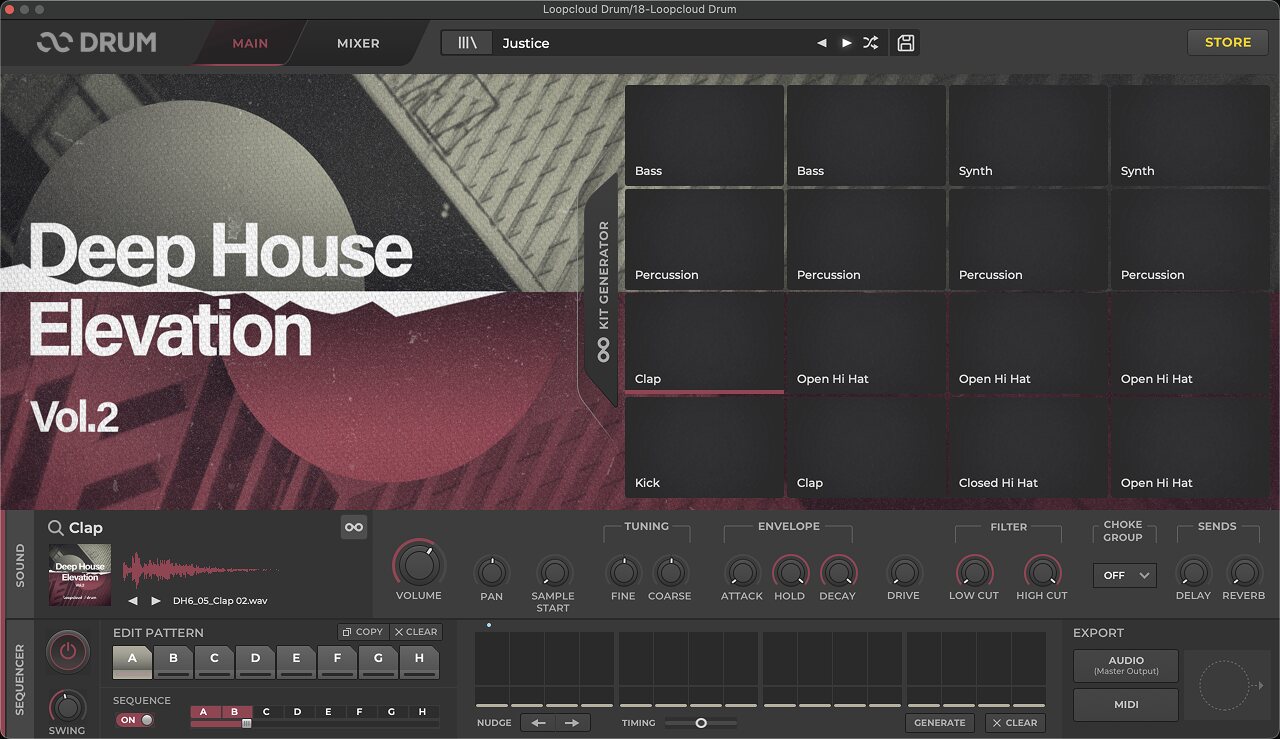Image resolution: width=1280 pixels, height=739 pixels.
Task: Load the next sample under the waveform
Action: (155, 600)
